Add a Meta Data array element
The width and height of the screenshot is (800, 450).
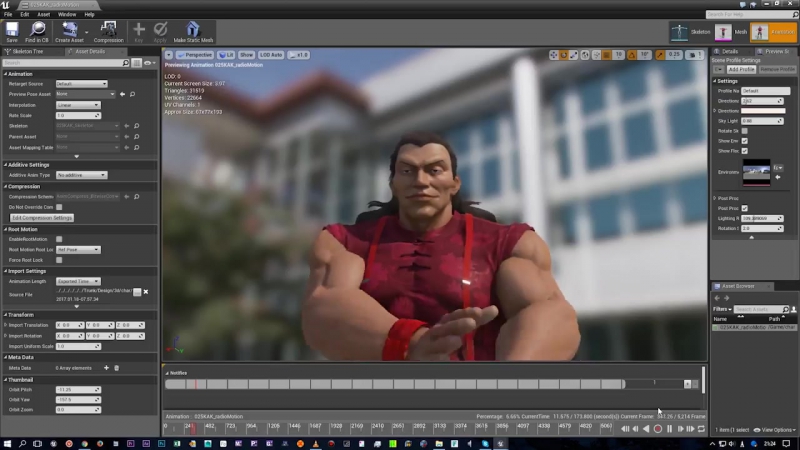[106, 368]
